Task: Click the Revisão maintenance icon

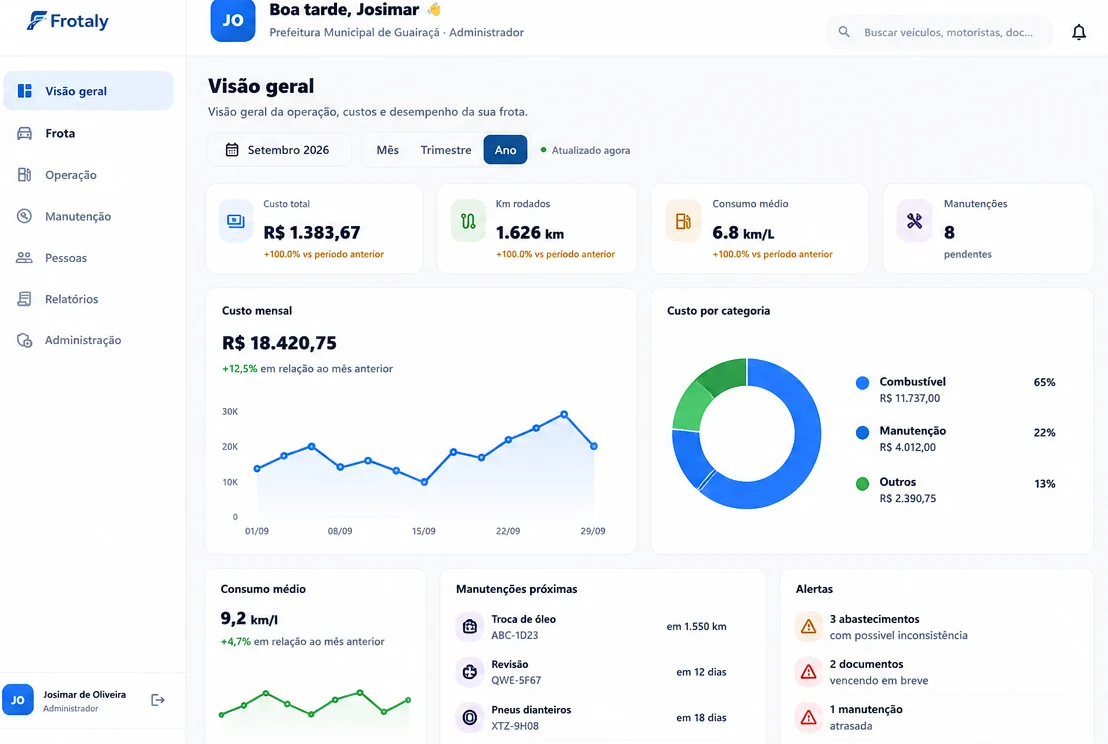Action: coord(469,672)
